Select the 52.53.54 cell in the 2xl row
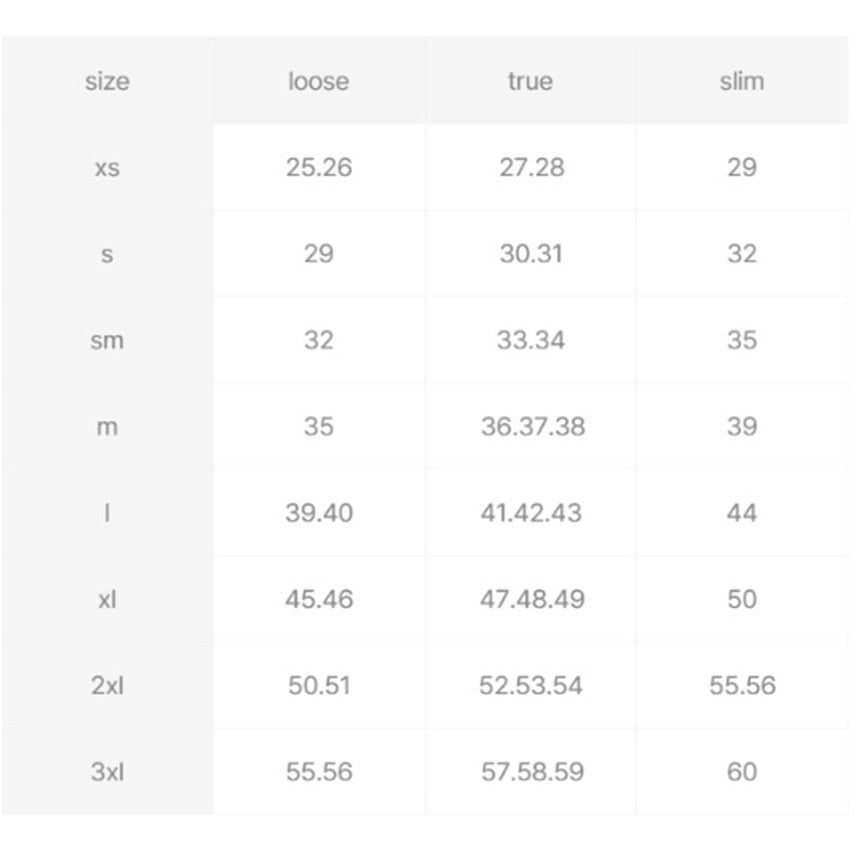854x854 pixels. pos(531,685)
